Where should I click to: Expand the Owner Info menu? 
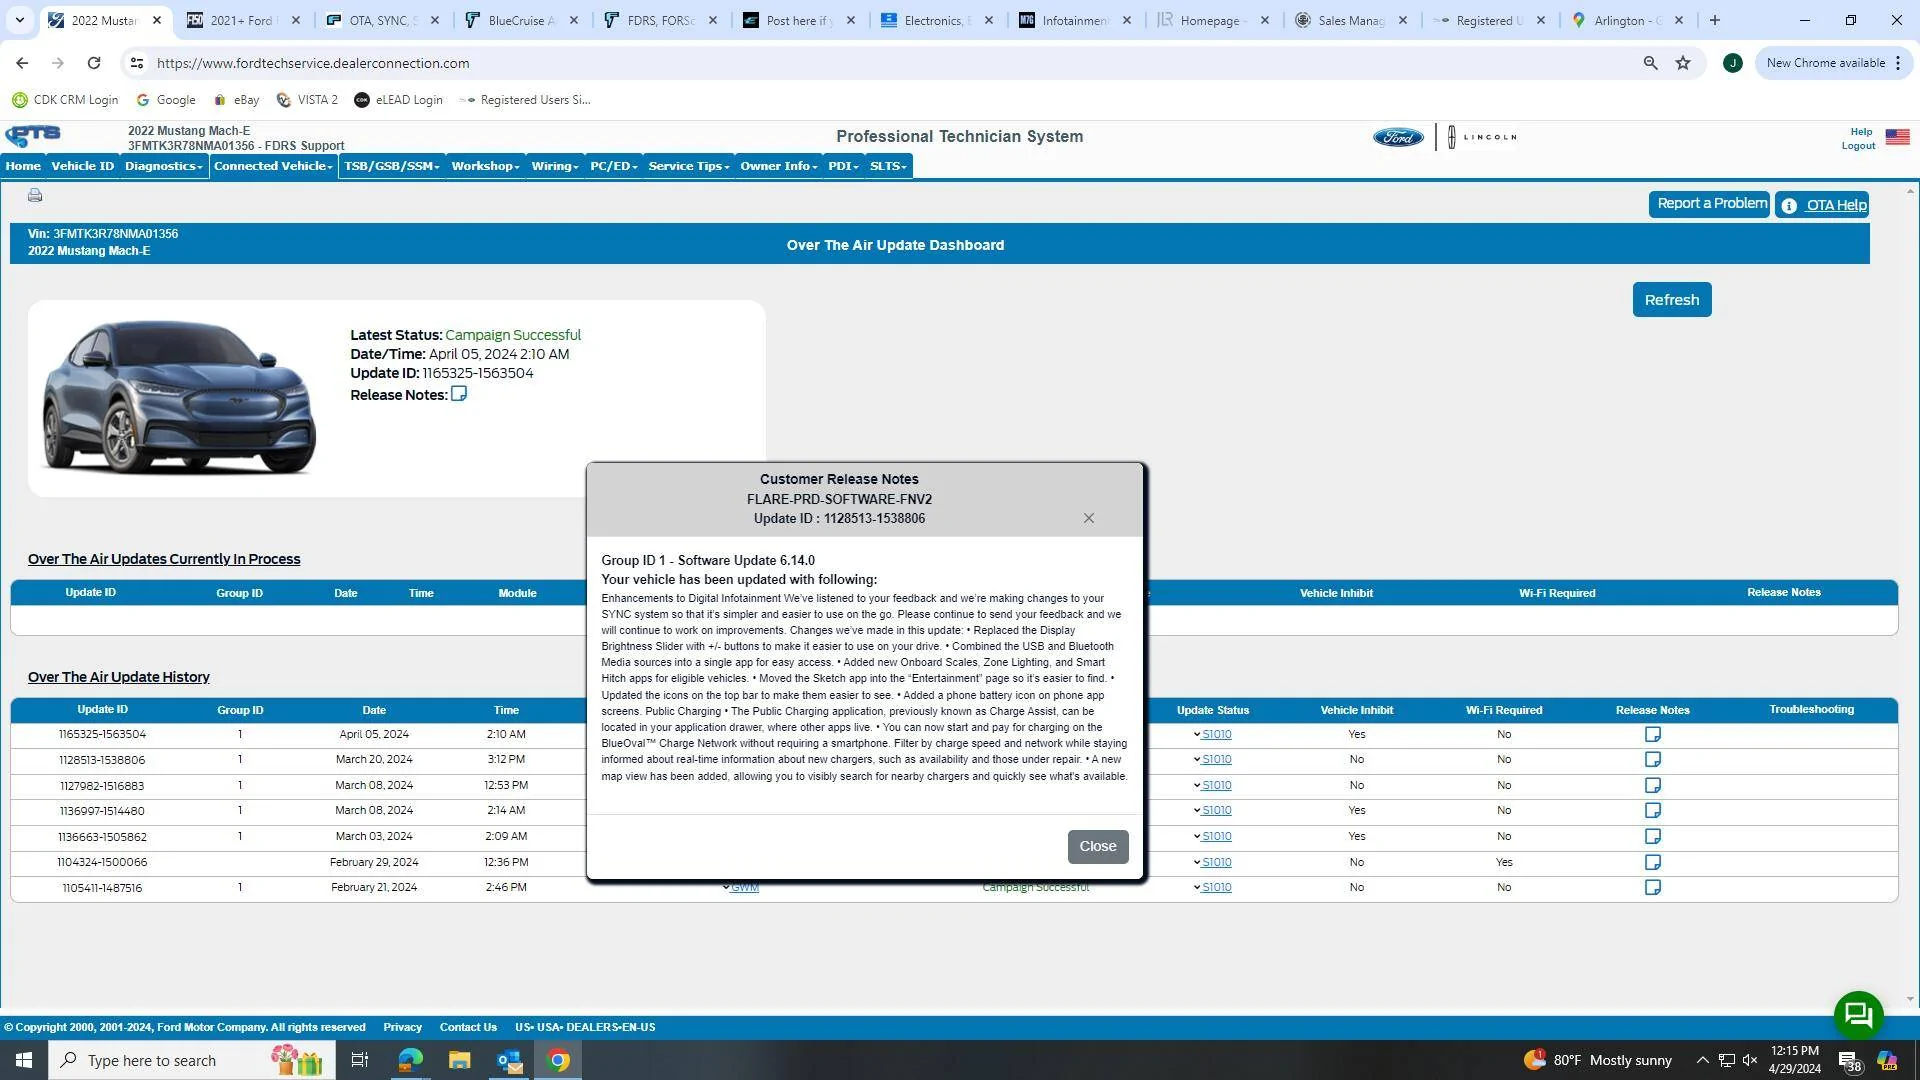click(779, 166)
